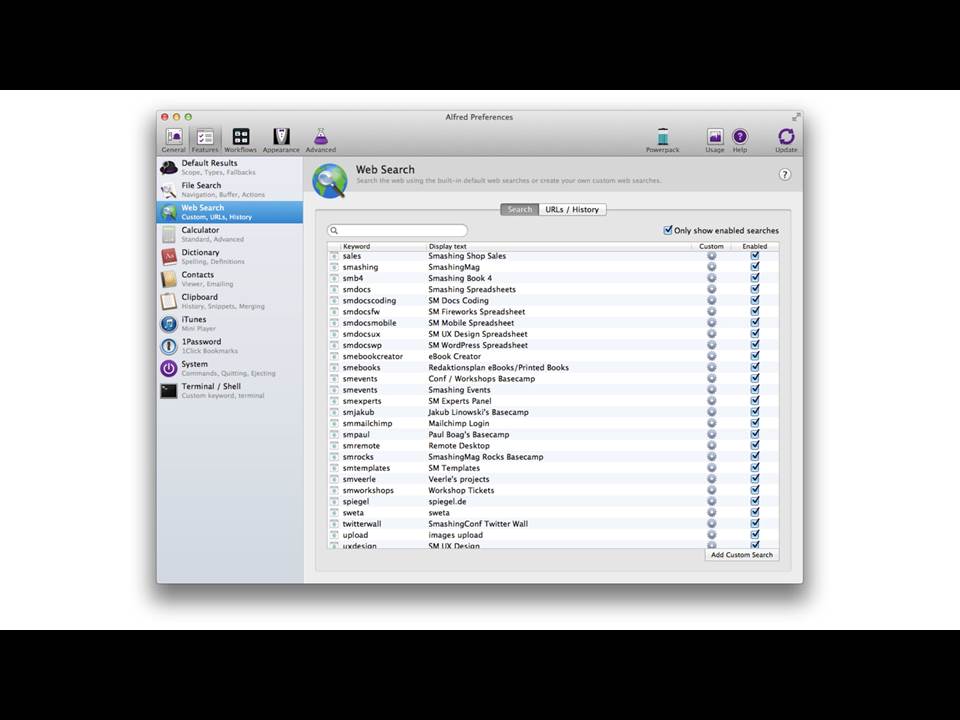This screenshot has width=960, height=720.
Task: Click custom icon for spiegel row
Action: pos(711,501)
